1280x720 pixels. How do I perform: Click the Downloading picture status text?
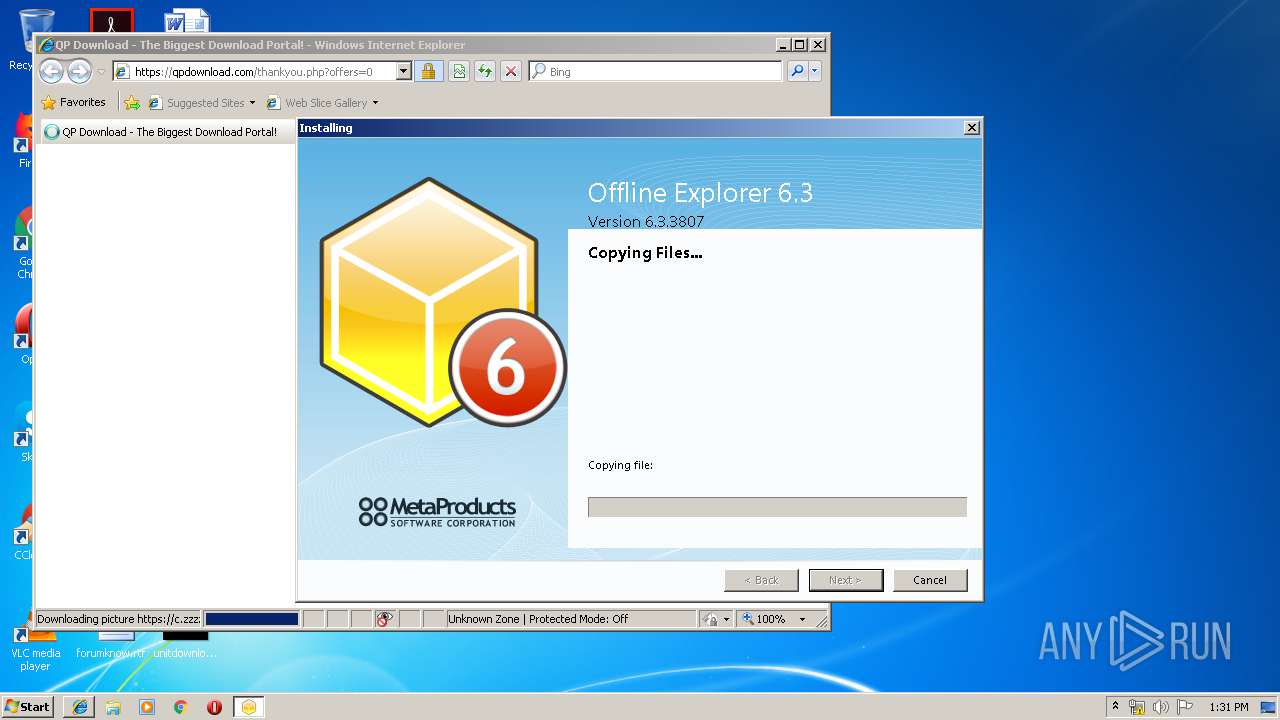(119, 619)
